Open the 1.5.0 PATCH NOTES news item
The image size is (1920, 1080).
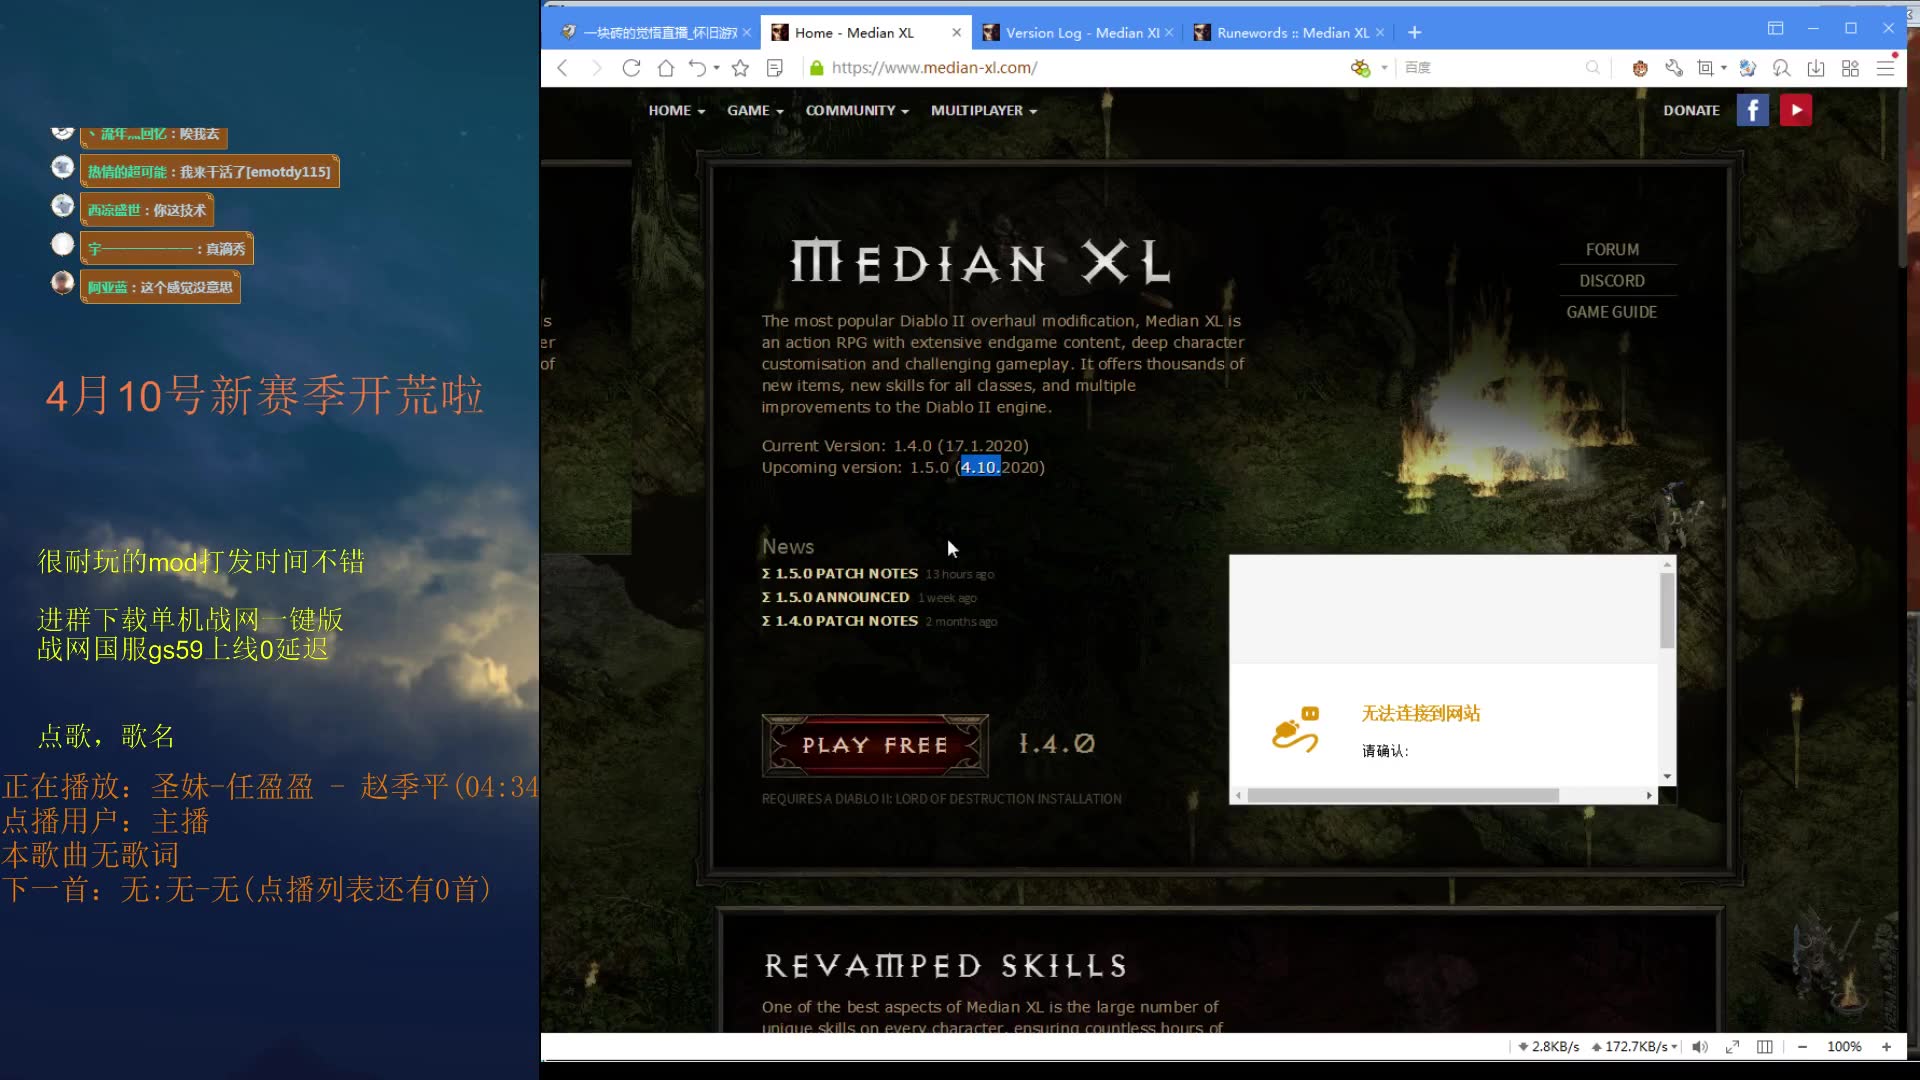click(839, 574)
